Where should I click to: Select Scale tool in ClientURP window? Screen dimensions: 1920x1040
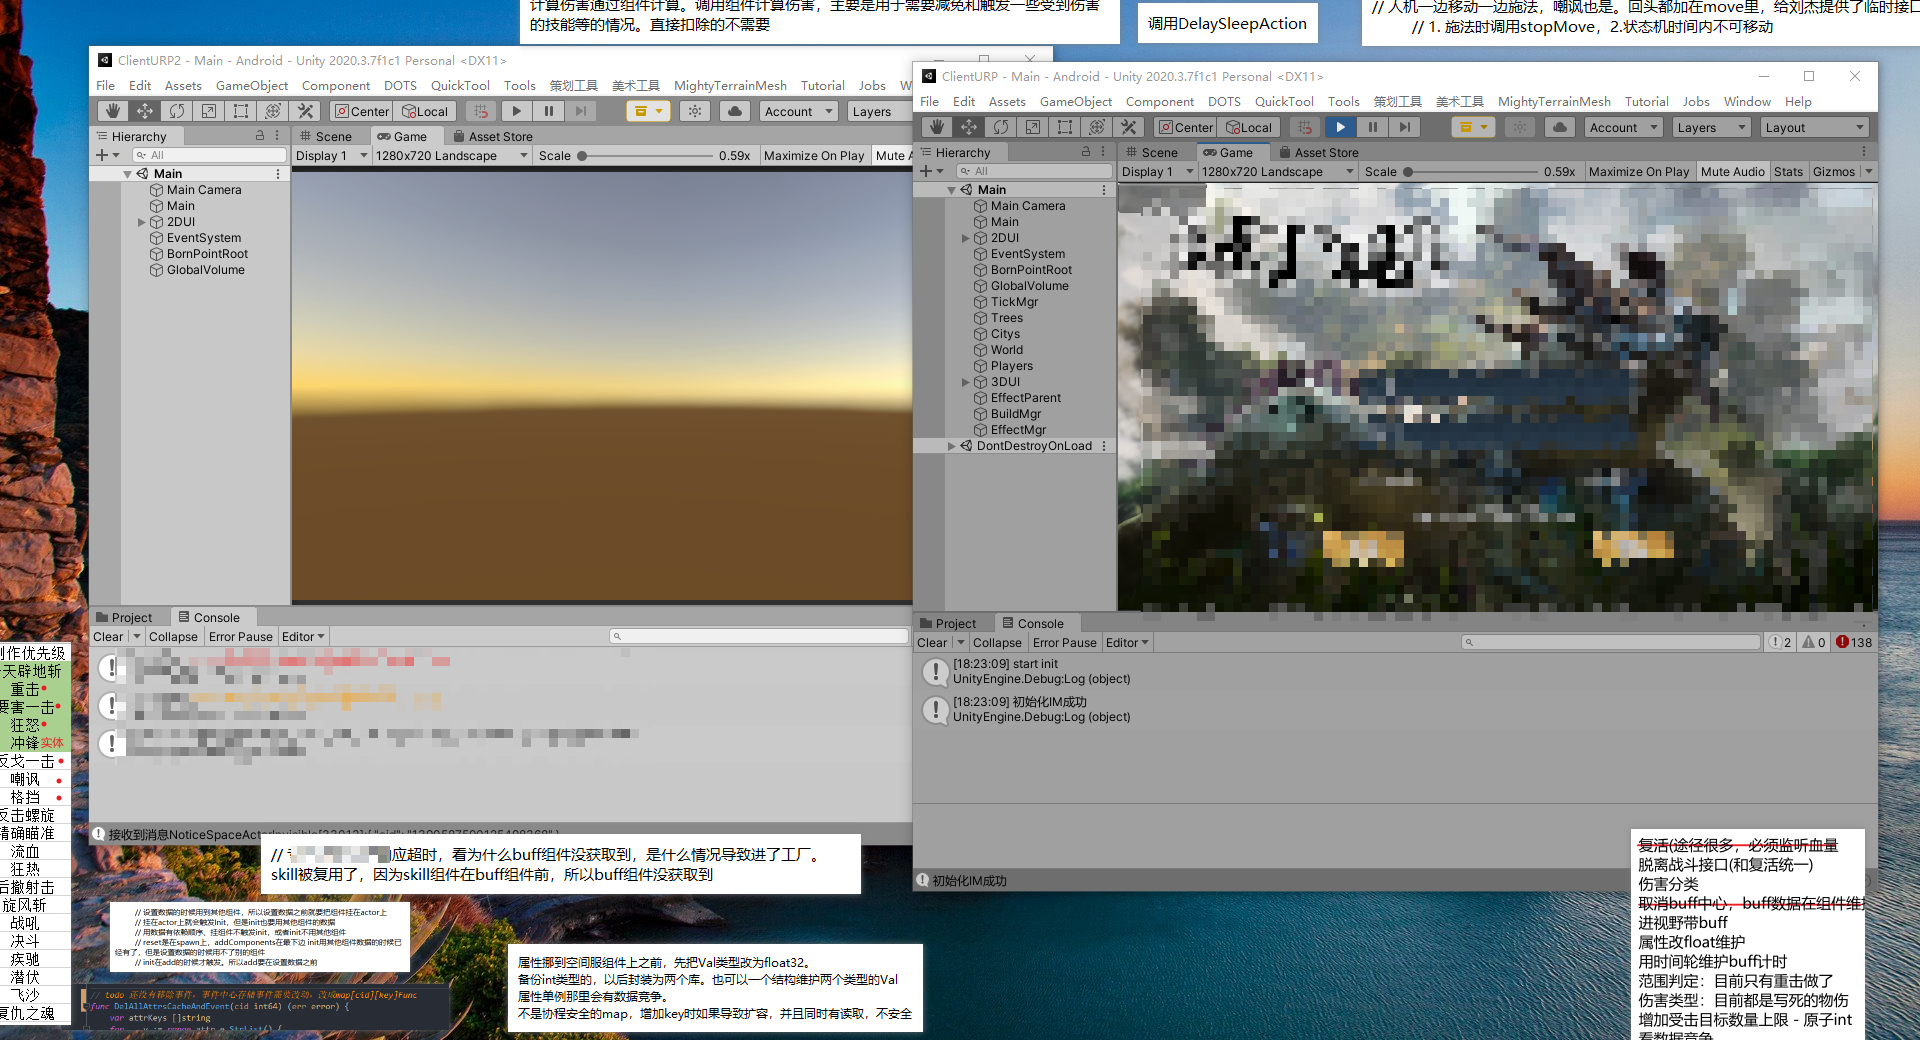click(1033, 127)
